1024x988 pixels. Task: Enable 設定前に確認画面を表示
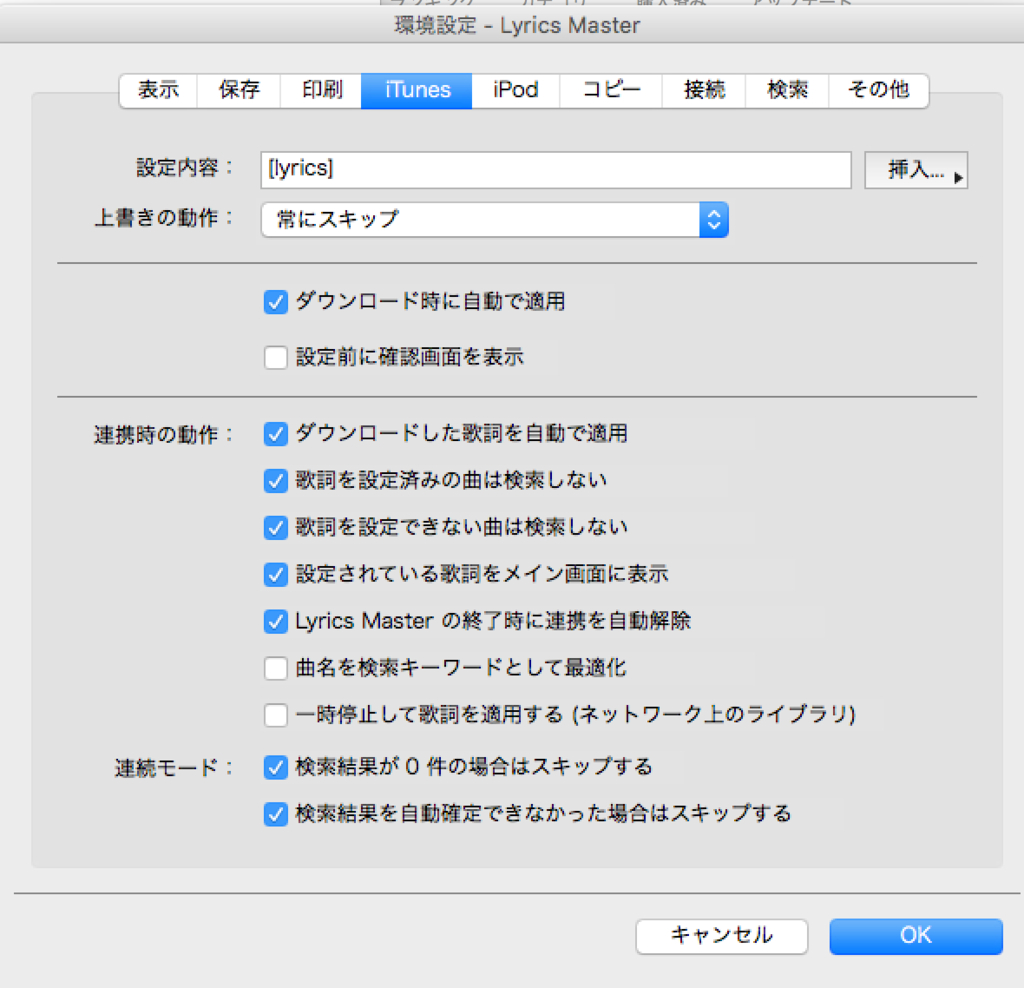coord(275,357)
